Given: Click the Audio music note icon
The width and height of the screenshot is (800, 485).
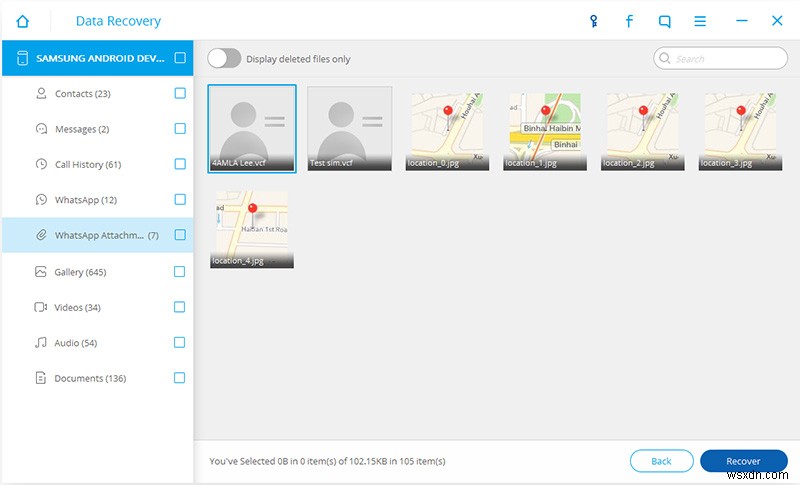Looking at the screenshot, I should point(41,343).
